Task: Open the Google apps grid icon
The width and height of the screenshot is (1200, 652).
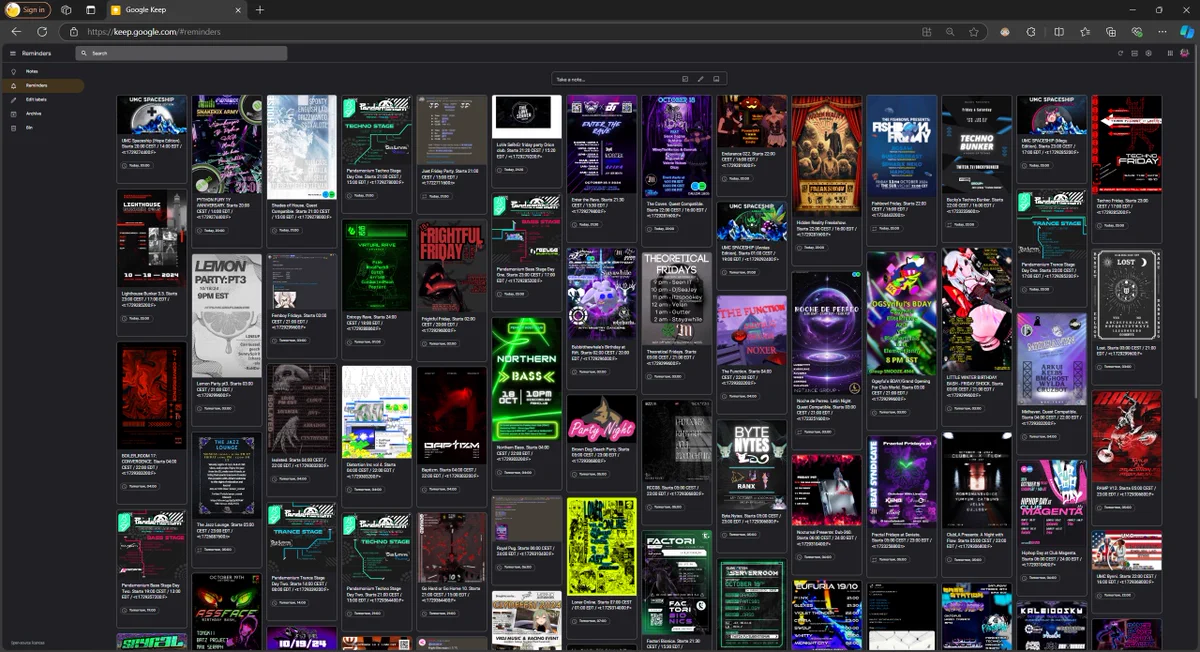Action: click(x=1171, y=53)
